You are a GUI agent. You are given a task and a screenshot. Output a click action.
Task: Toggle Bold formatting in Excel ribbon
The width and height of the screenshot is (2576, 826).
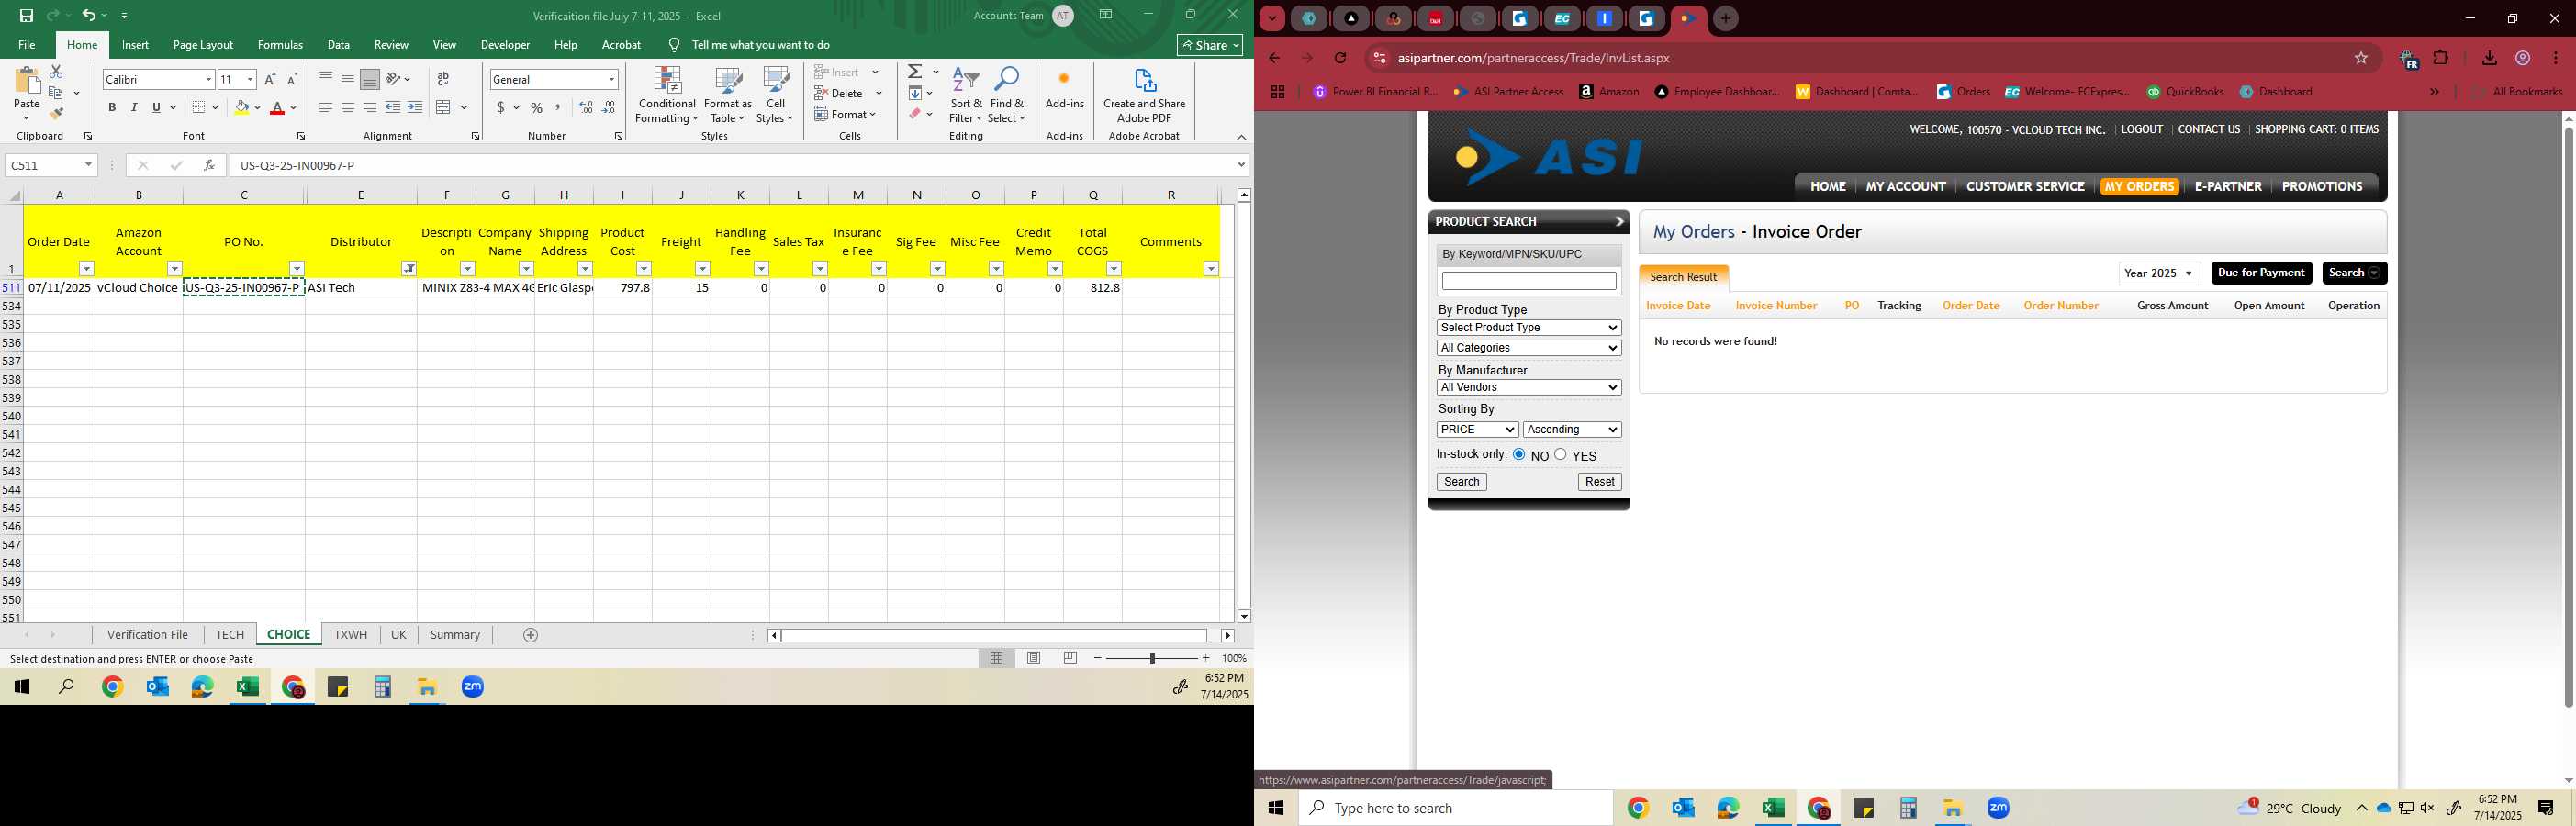click(112, 108)
